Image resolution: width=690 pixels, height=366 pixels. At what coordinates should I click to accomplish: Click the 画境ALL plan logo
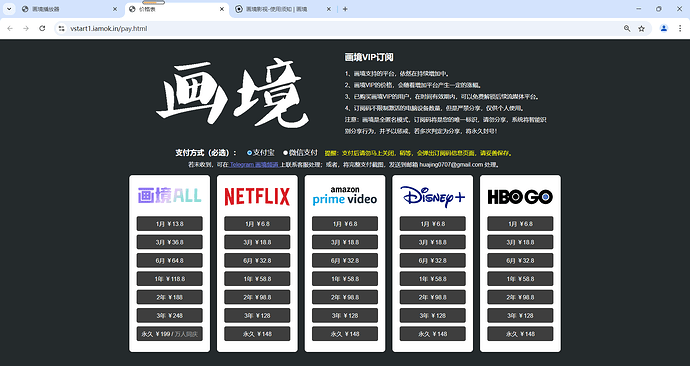[169, 196]
